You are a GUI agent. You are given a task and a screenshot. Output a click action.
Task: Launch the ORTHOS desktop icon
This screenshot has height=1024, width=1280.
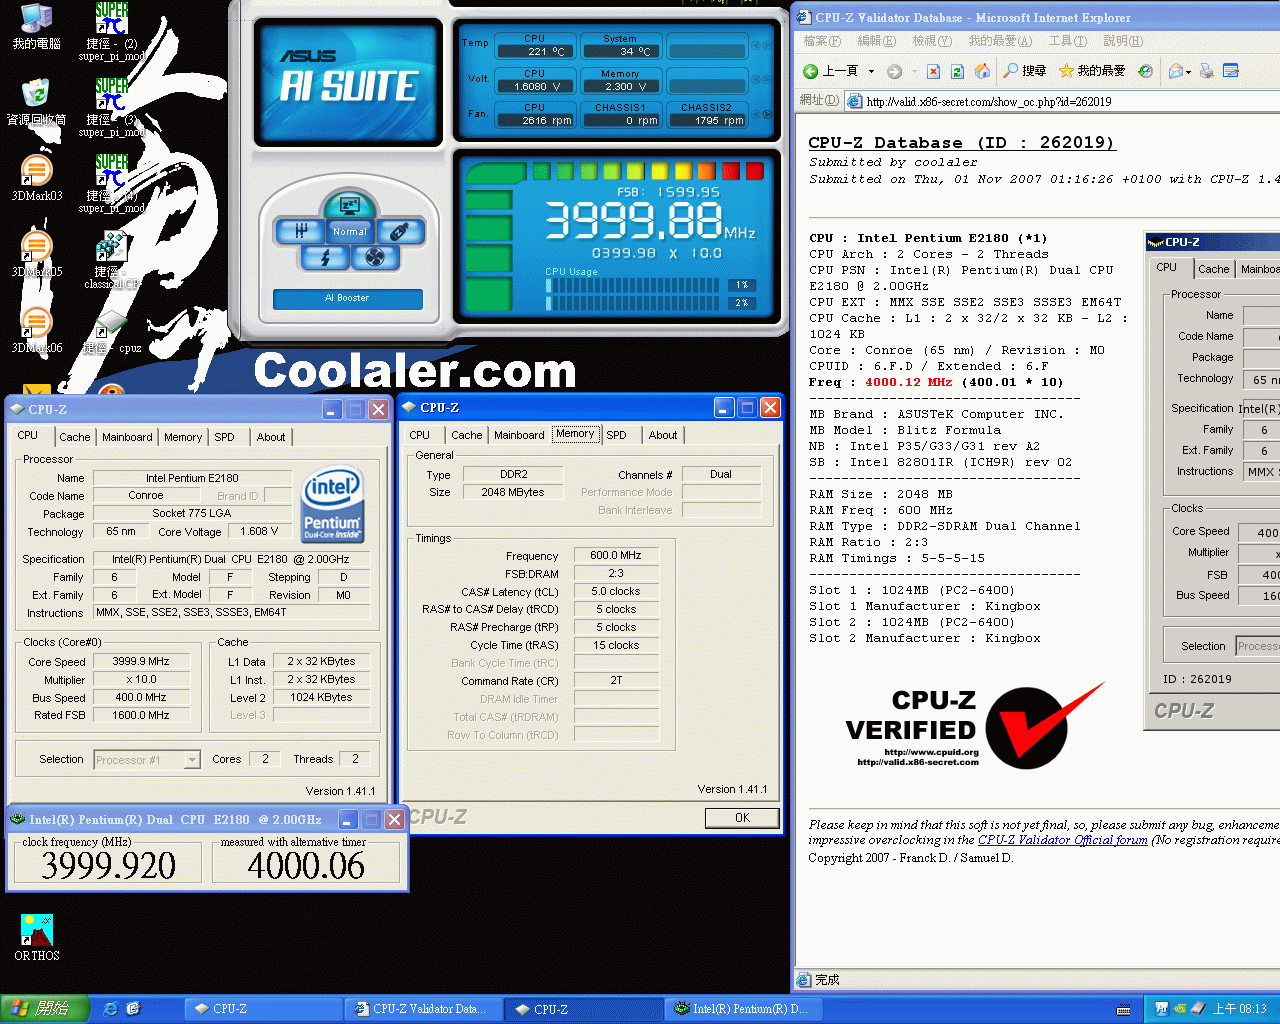36,937
